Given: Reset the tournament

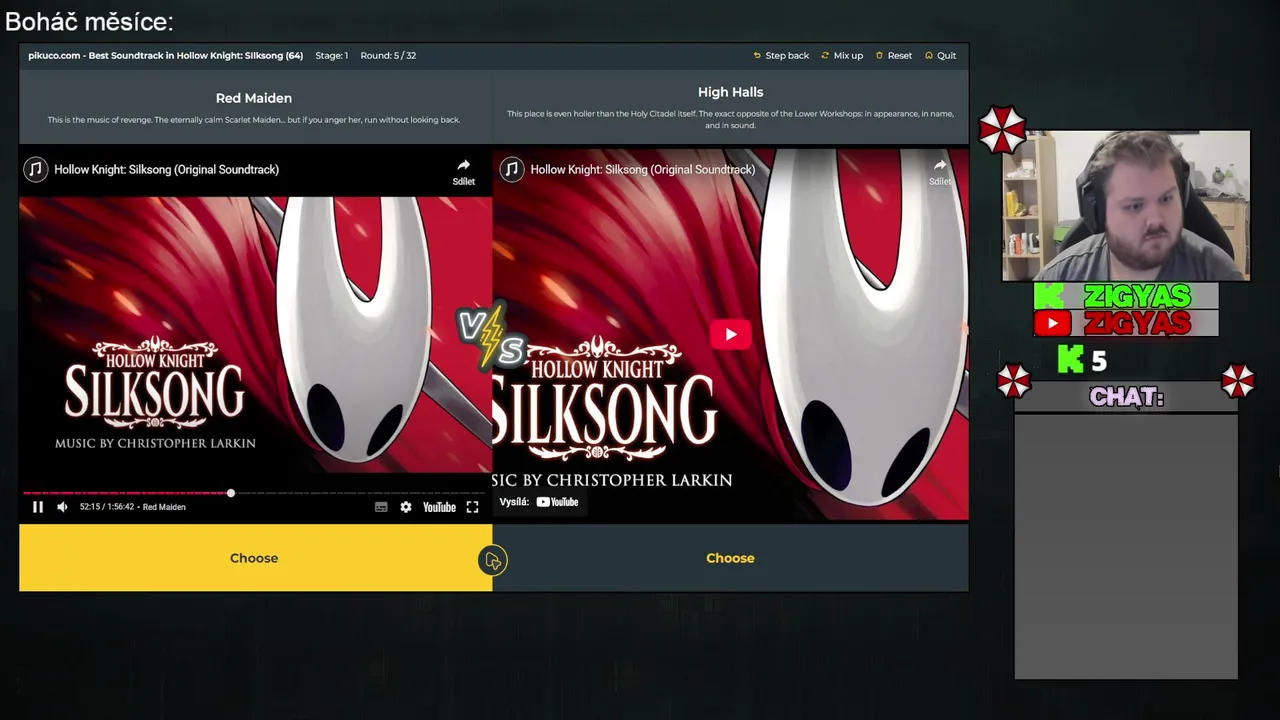Looking at the screenshot, I should pos(894,55).
